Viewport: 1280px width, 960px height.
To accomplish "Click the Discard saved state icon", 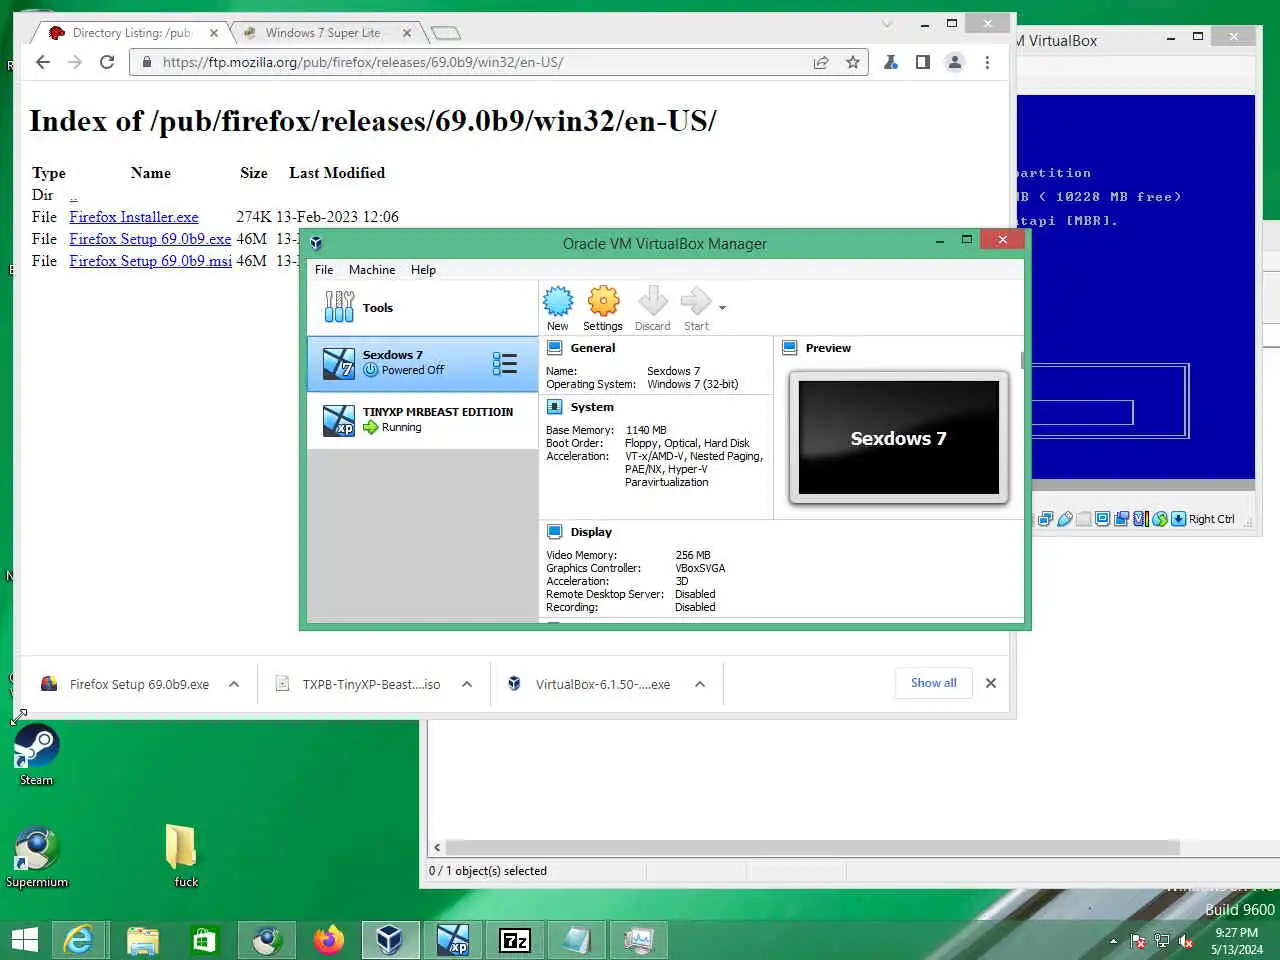I will [652, 301].
